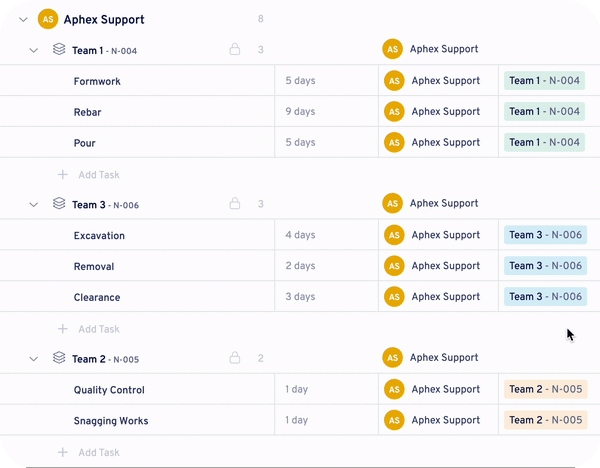Viewport: 600px width, 468px height.
Task: Click the Team 1 stacked layers icon
Action: point(59,49)
